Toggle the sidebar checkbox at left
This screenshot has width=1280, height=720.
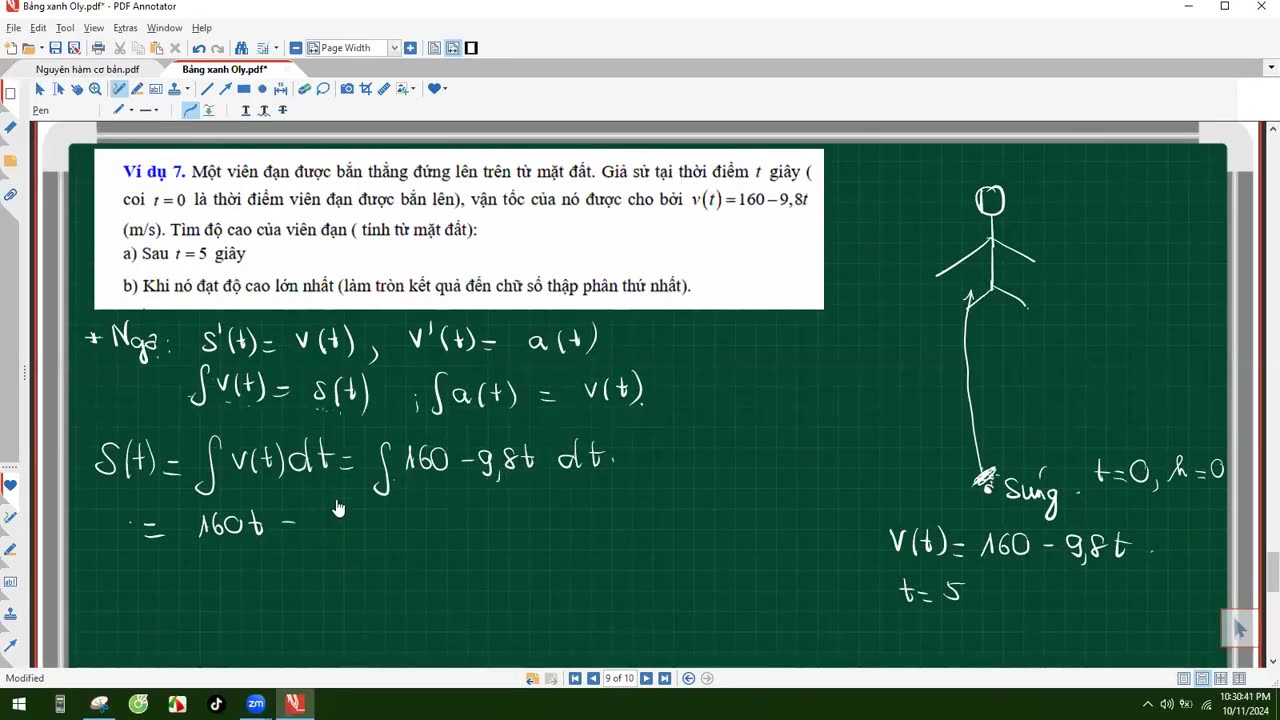click(x=10, y=95)
